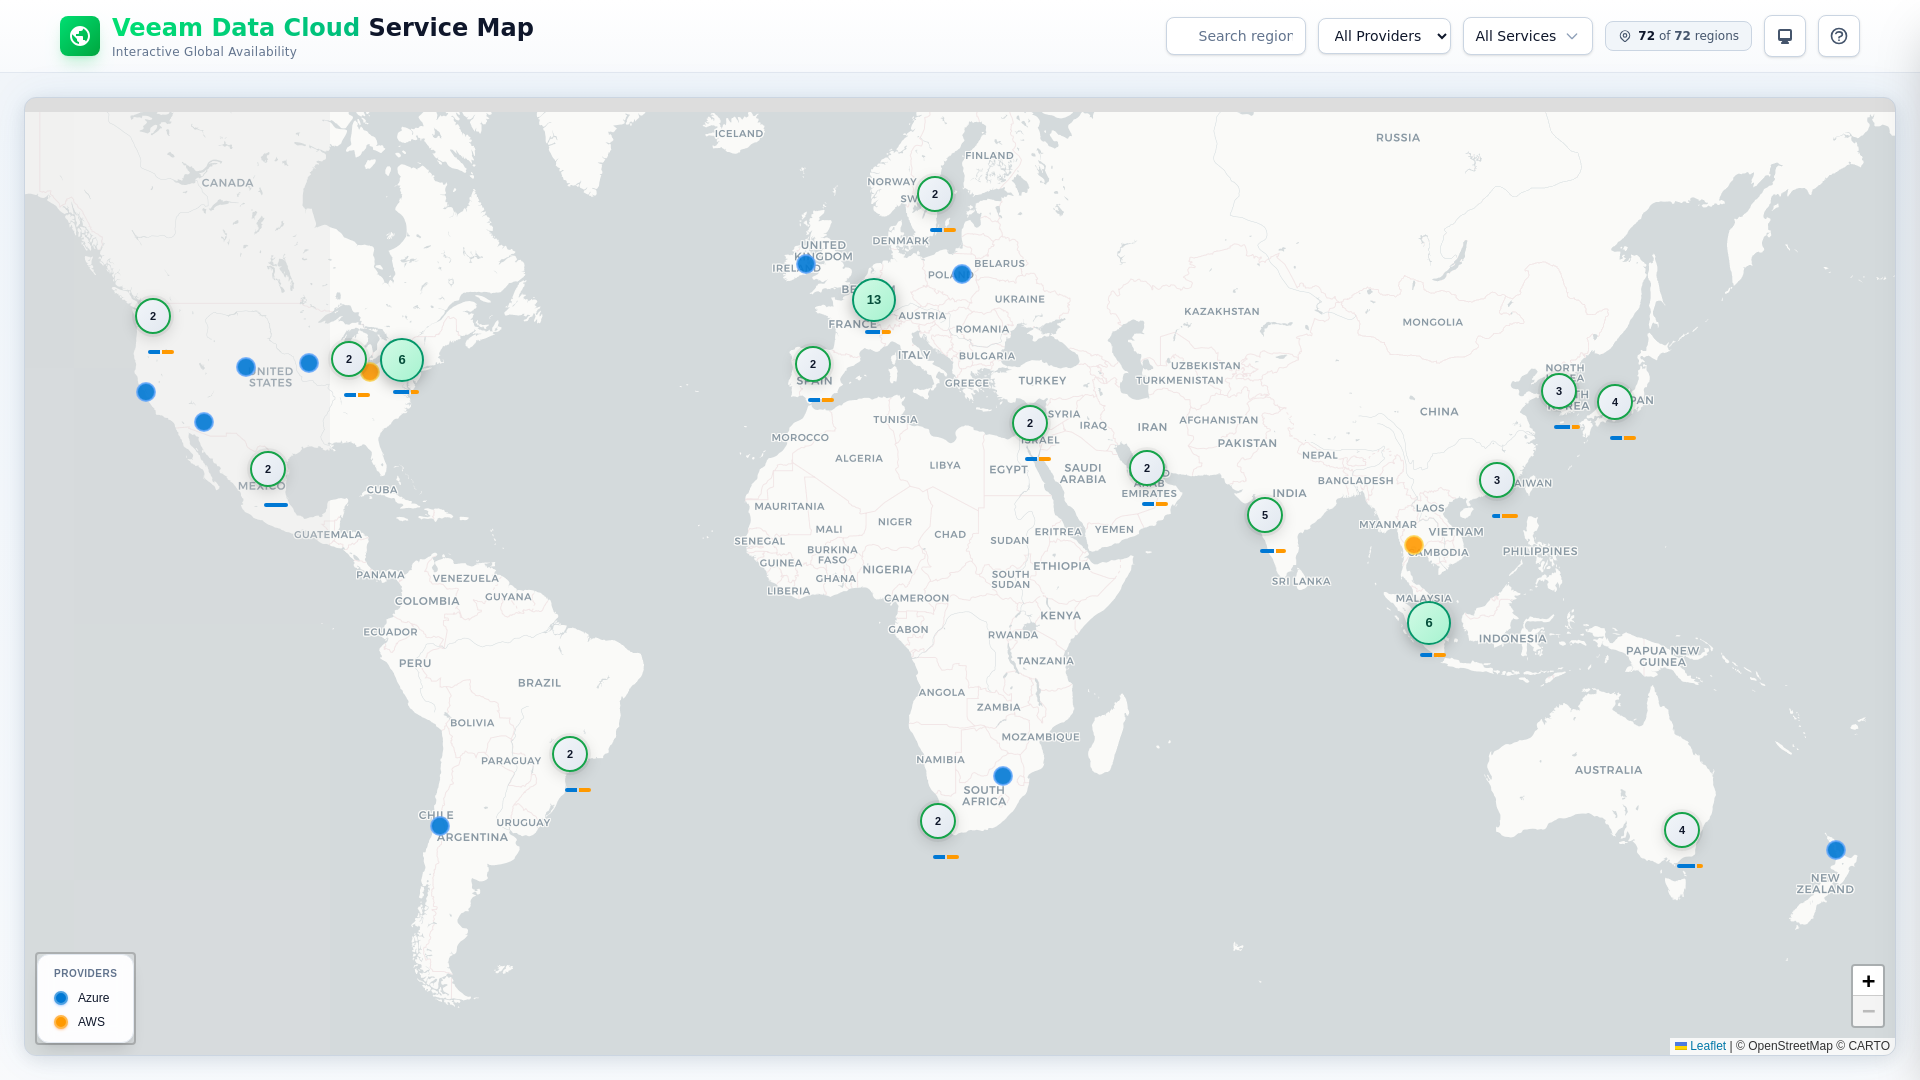Open the 2-region cluster at Arab Emirates

pyautogui.click(x=1147, y=468)
